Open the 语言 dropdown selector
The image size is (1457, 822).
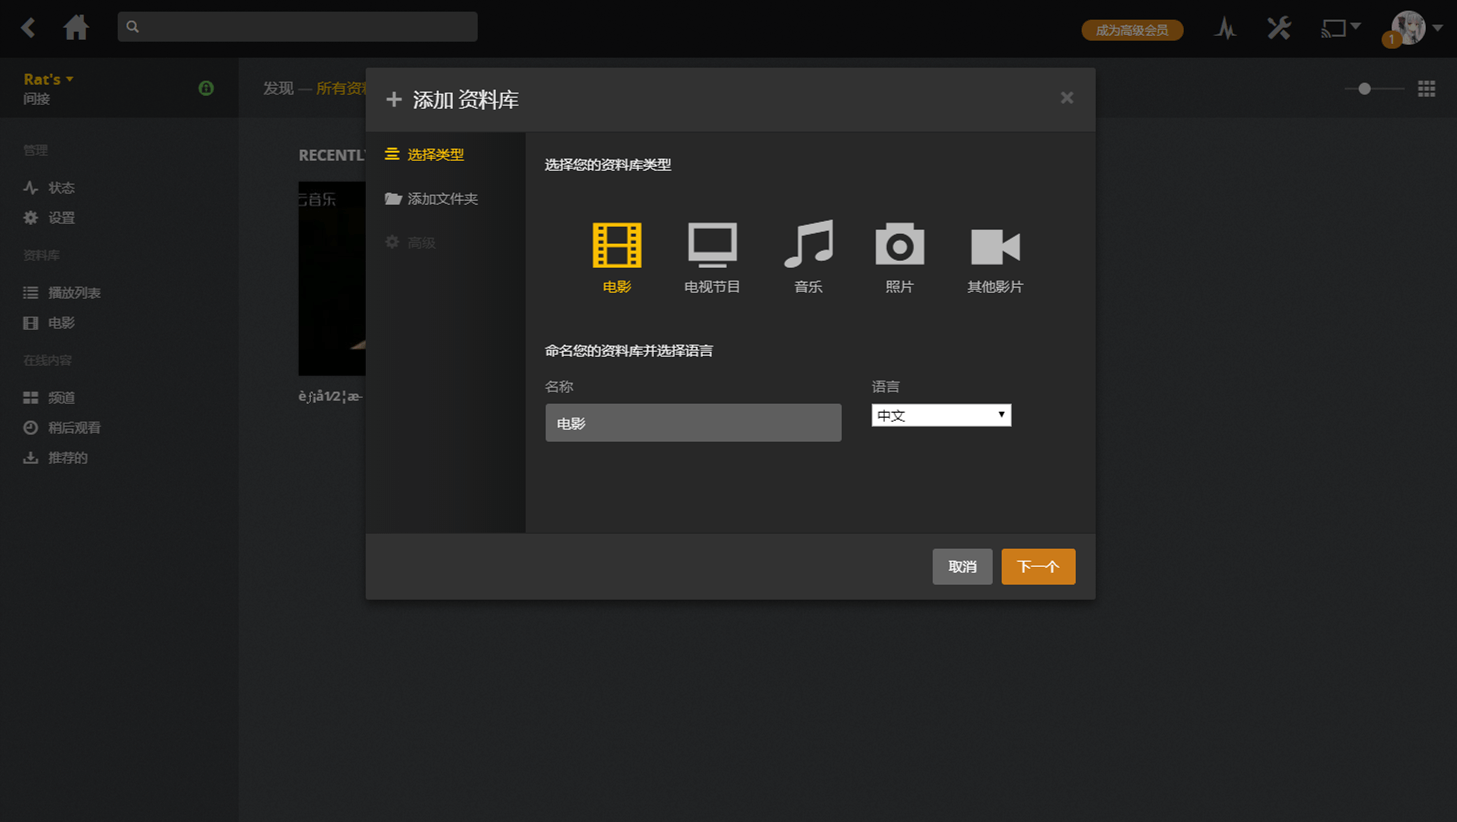coord(940,414)
